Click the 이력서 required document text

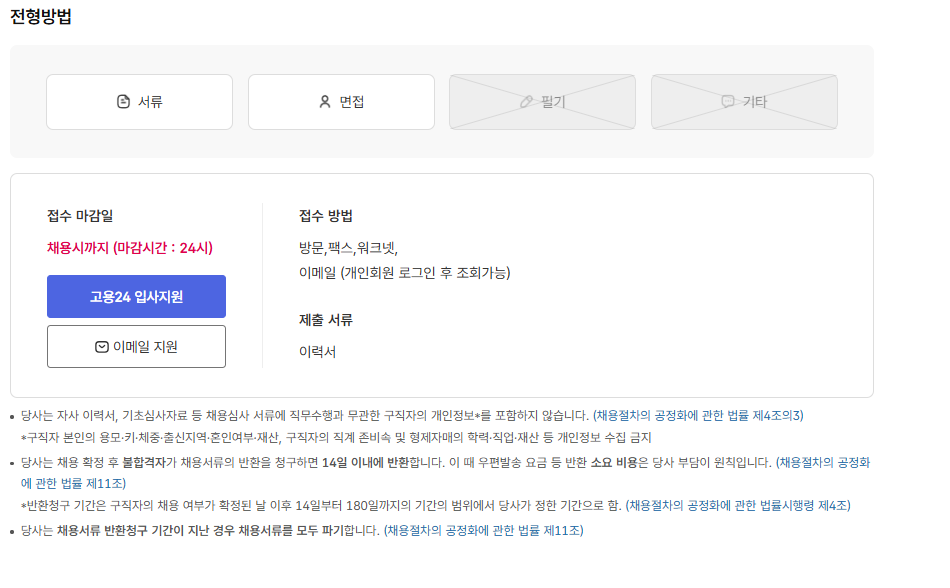point(317,352)
